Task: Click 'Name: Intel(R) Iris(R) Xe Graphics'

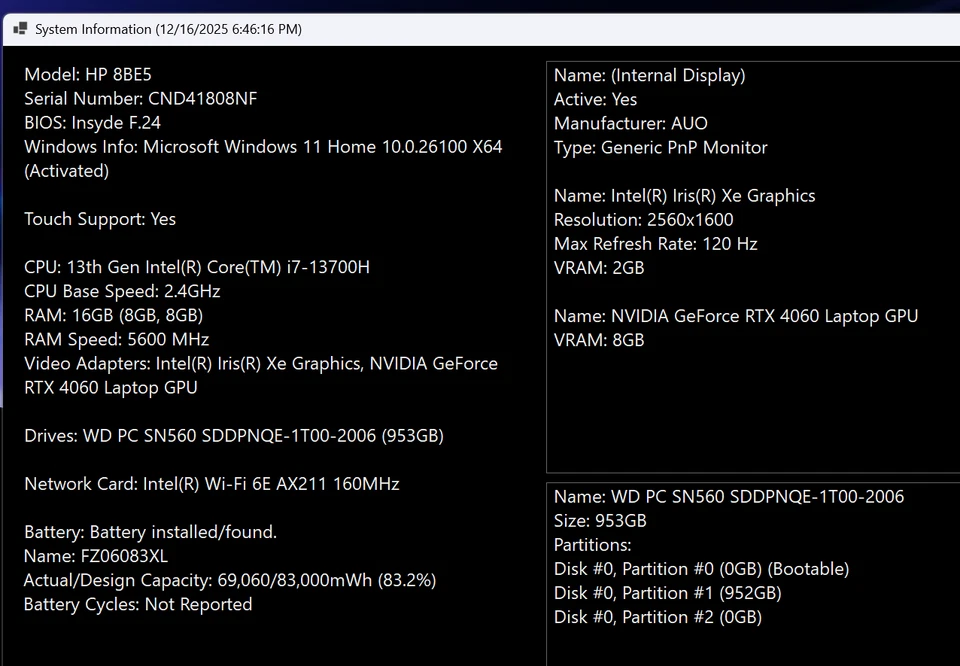Action: click(684, 196)
